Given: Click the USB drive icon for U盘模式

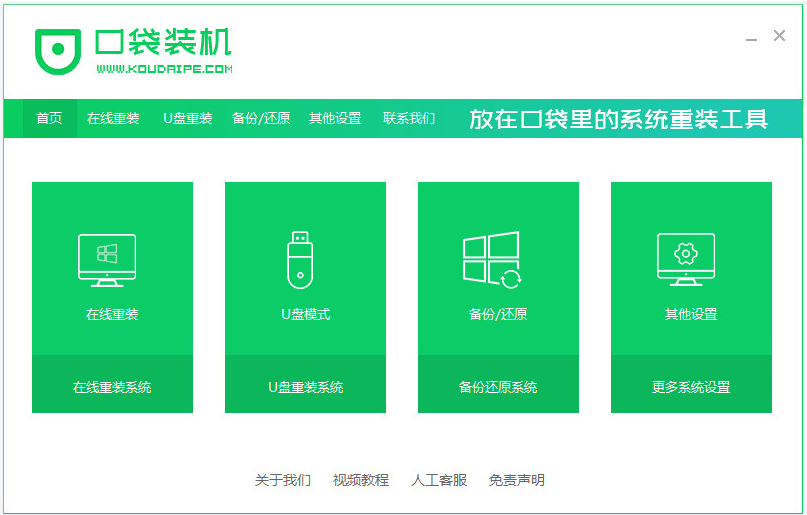Looking at the screenshot, I should tap(300, 260).
